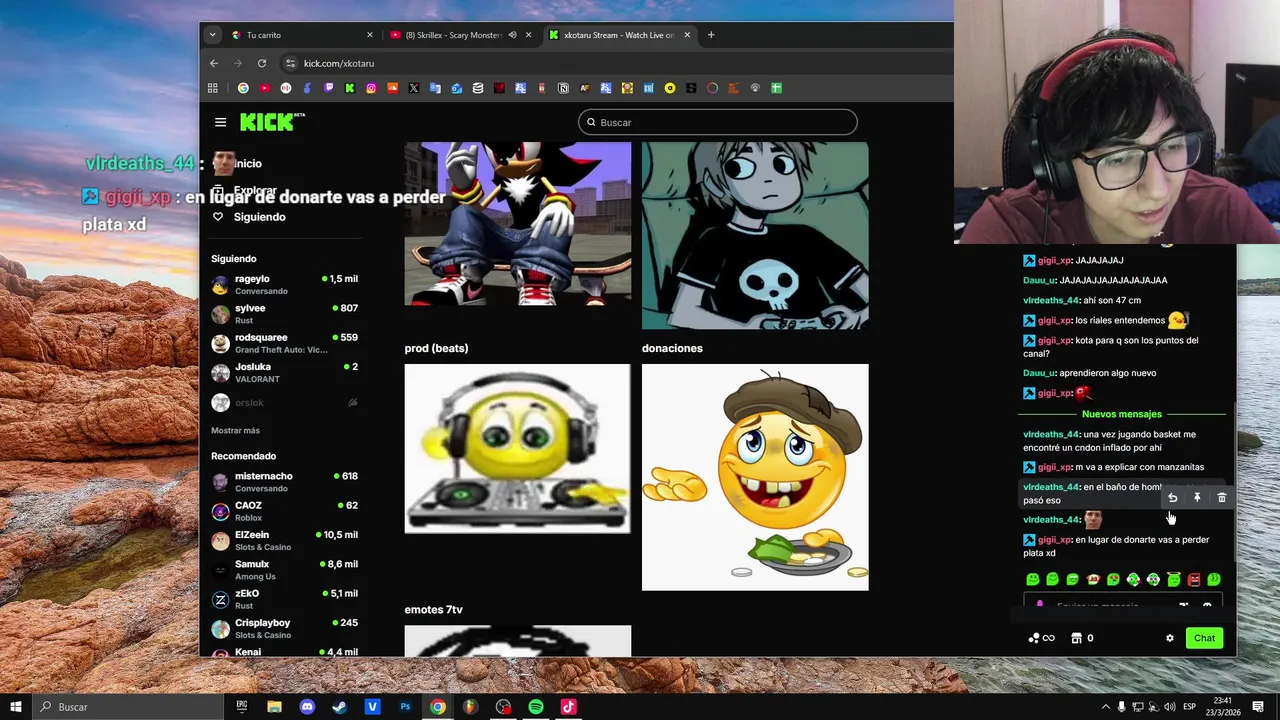Open the X (Twitter) bookmark icon
The width and height of the screenshot is (1280, 720).
coord(414,88)
